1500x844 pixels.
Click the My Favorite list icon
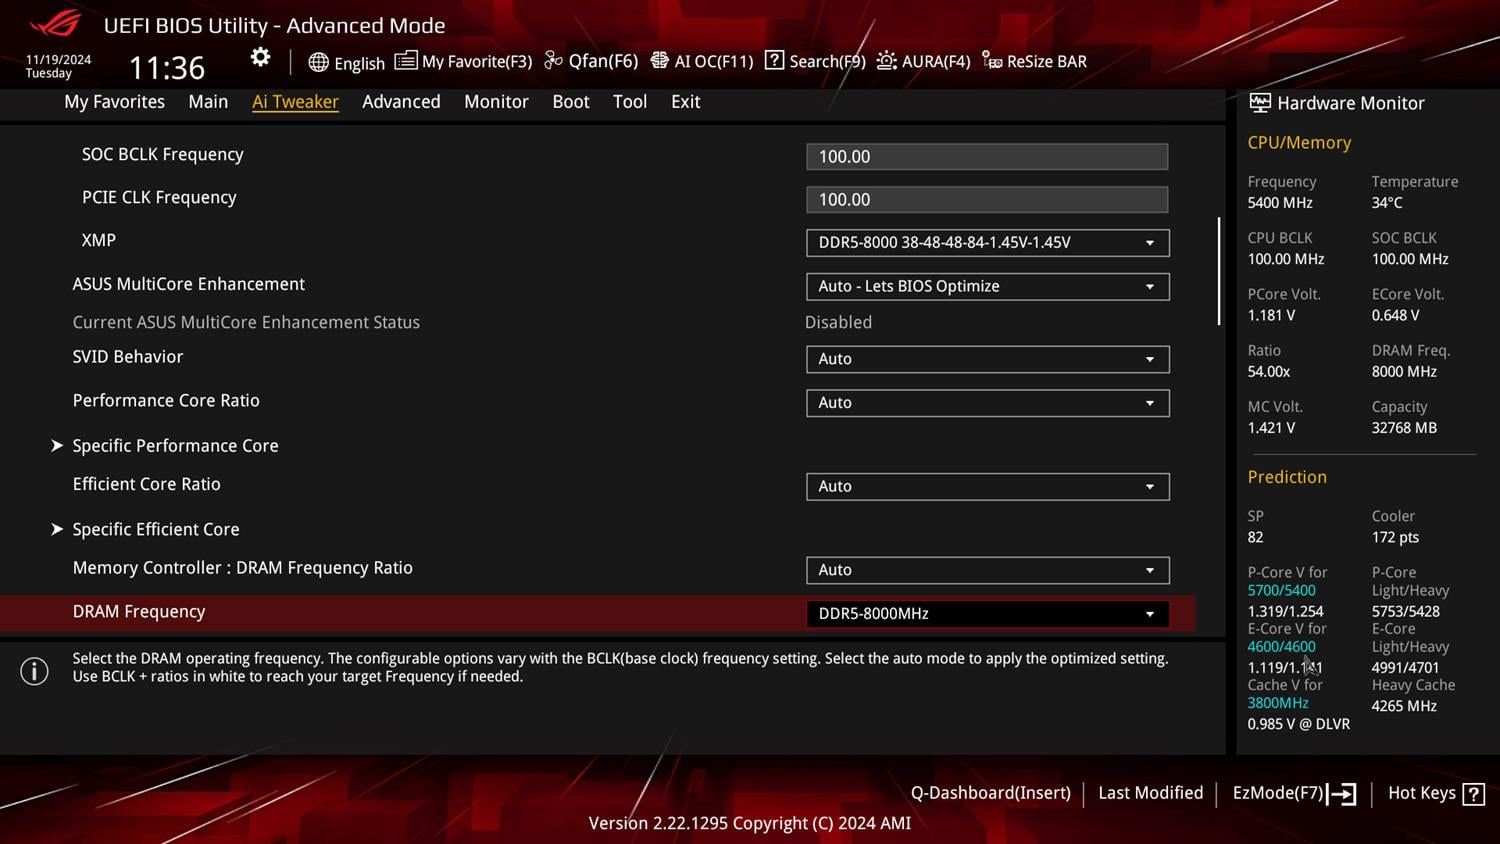pyautogui.click(x=405, y=61)
